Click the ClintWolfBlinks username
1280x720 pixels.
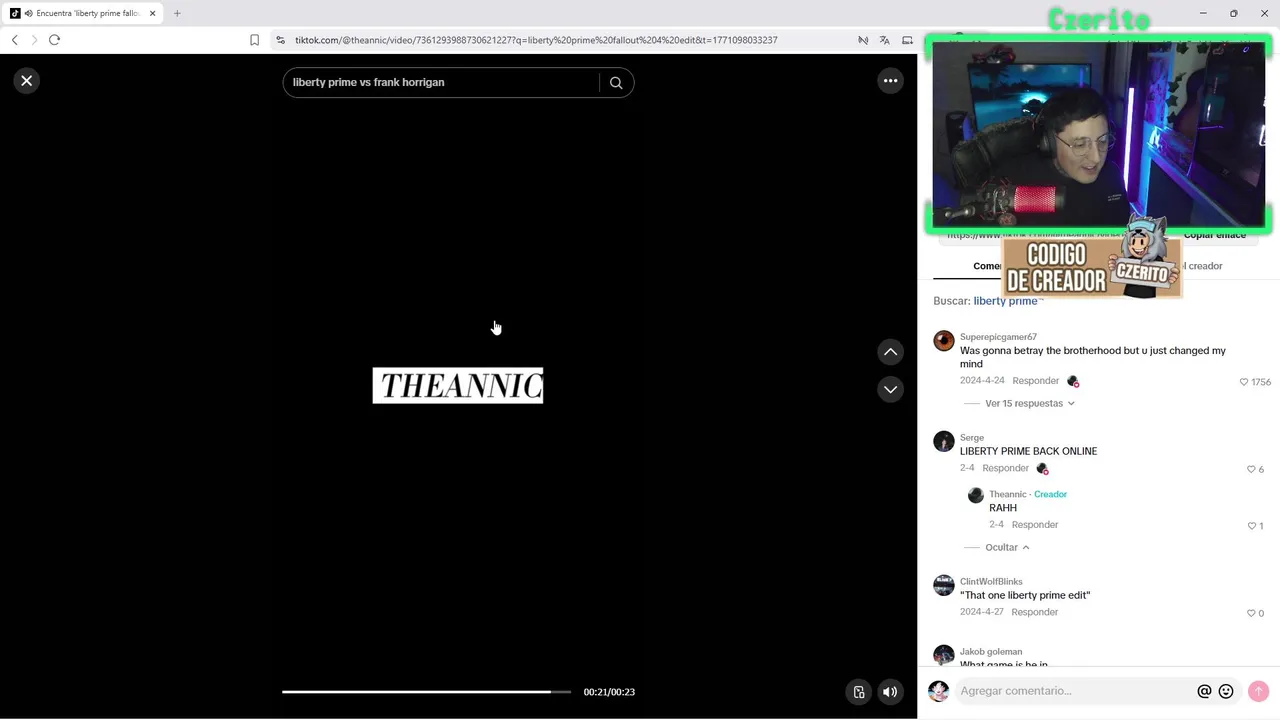(x=991, y=582)
